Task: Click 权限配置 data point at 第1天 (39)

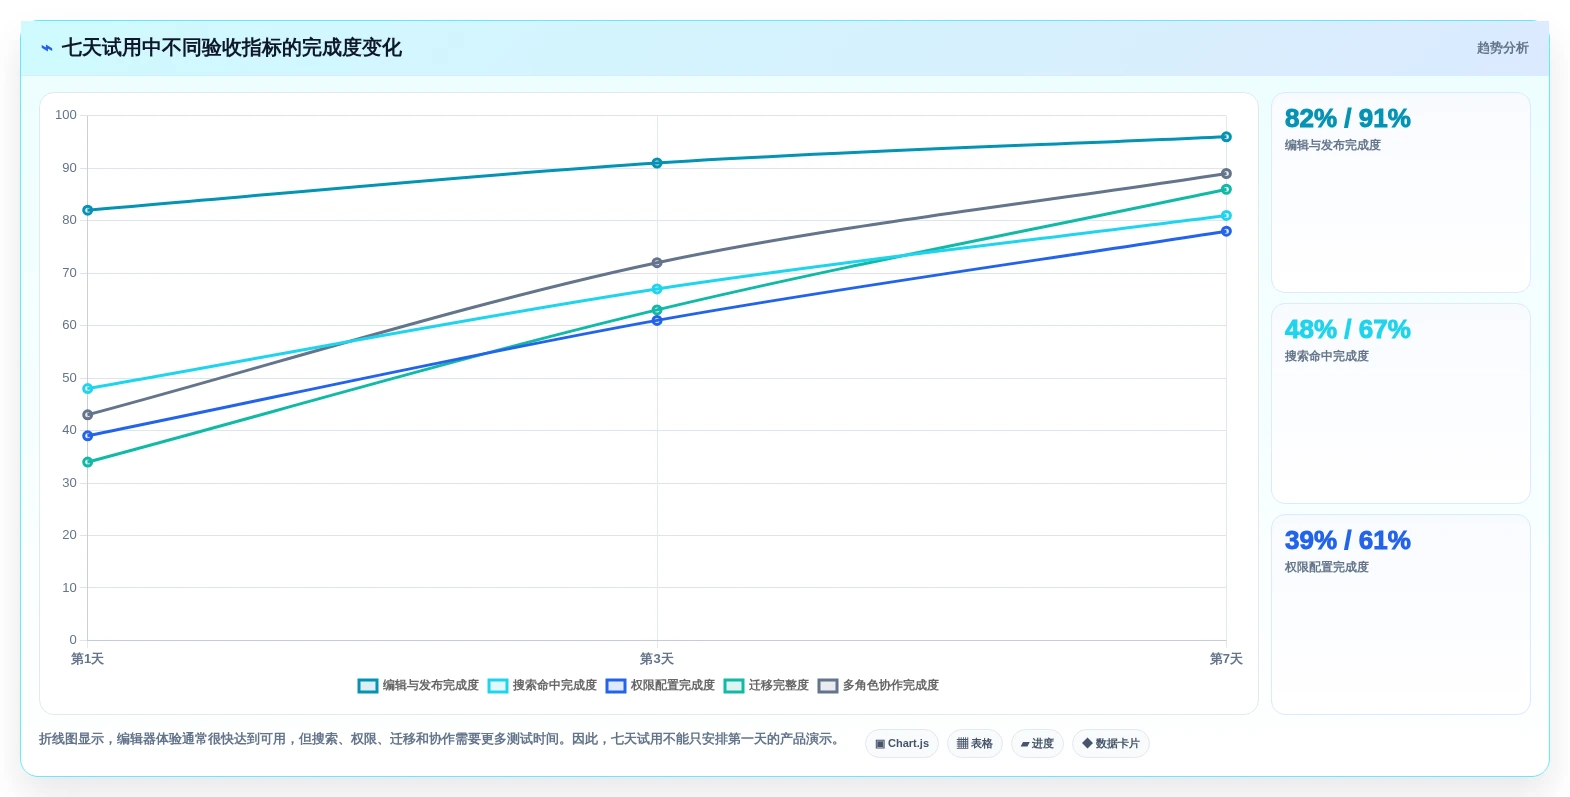Action: click(88, 436)
